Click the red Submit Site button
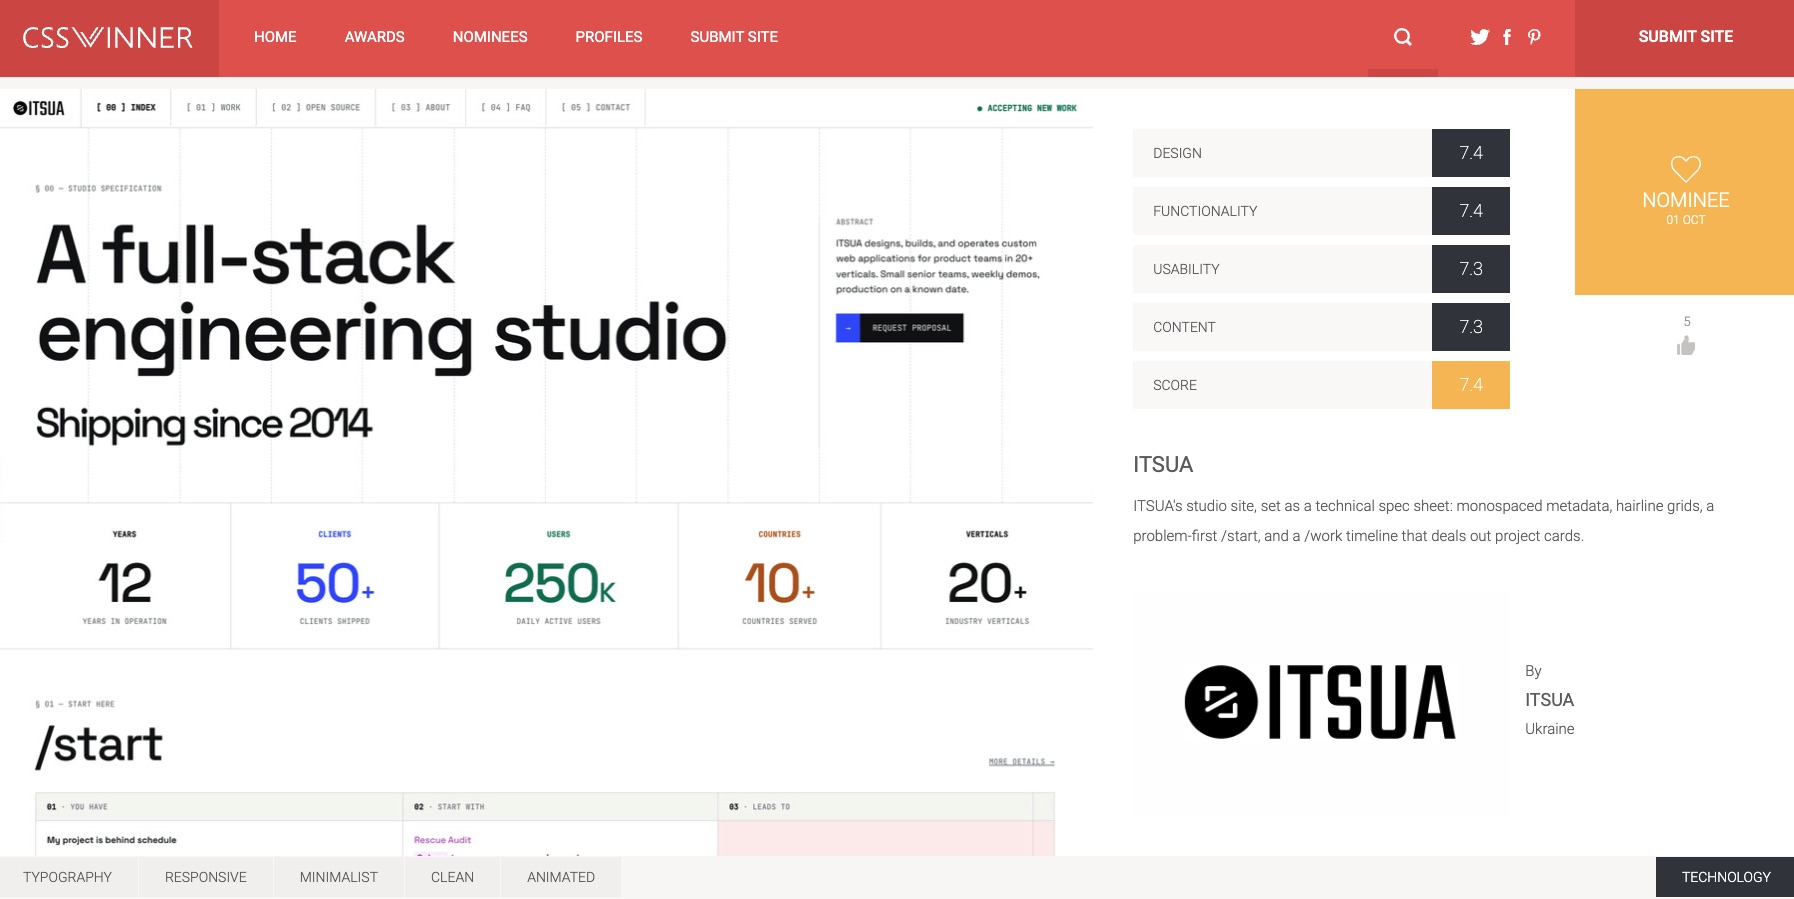Image resolution: width=1794 pixels, height=899 pixels. tap(1685, 37)
